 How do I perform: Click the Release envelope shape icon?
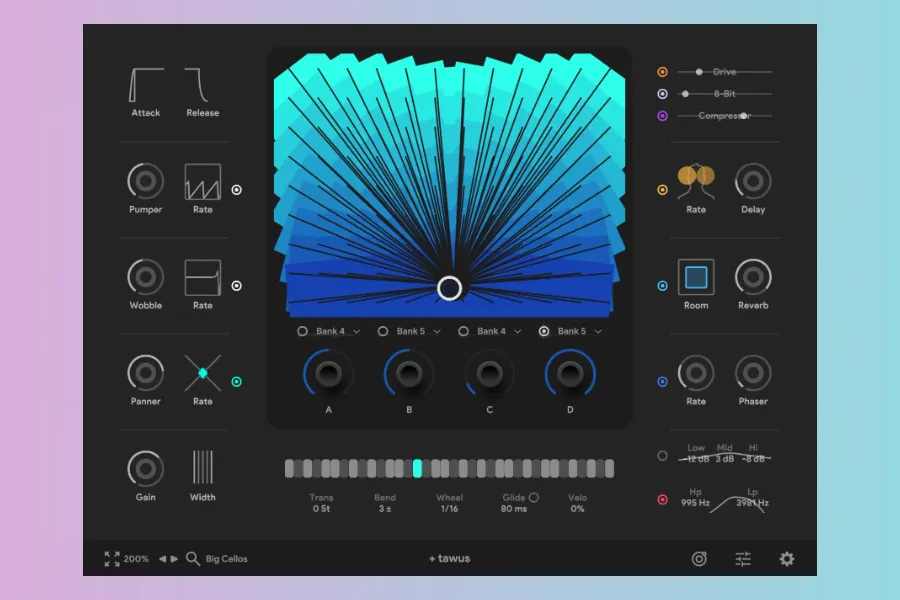tap(202, 84)
